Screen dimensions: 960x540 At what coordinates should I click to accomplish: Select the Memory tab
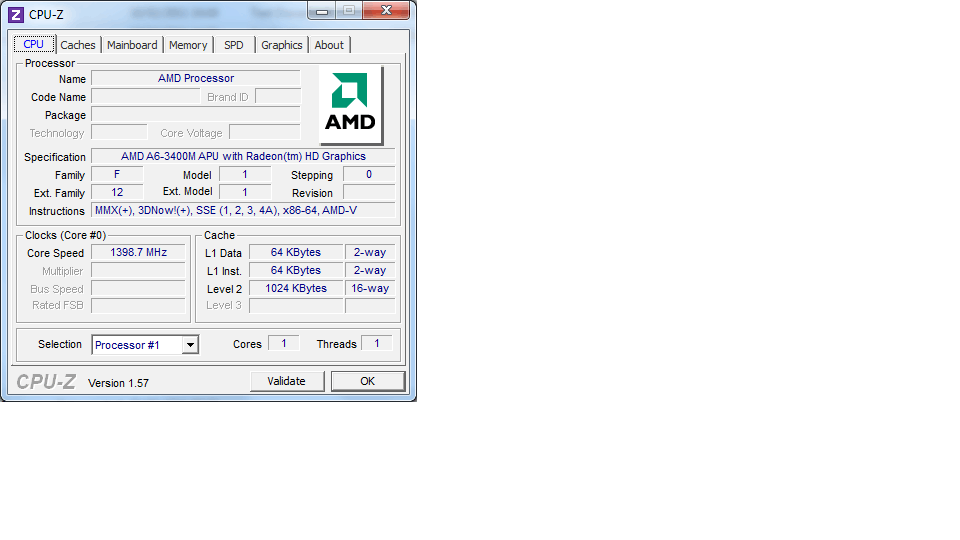[188, 45]
